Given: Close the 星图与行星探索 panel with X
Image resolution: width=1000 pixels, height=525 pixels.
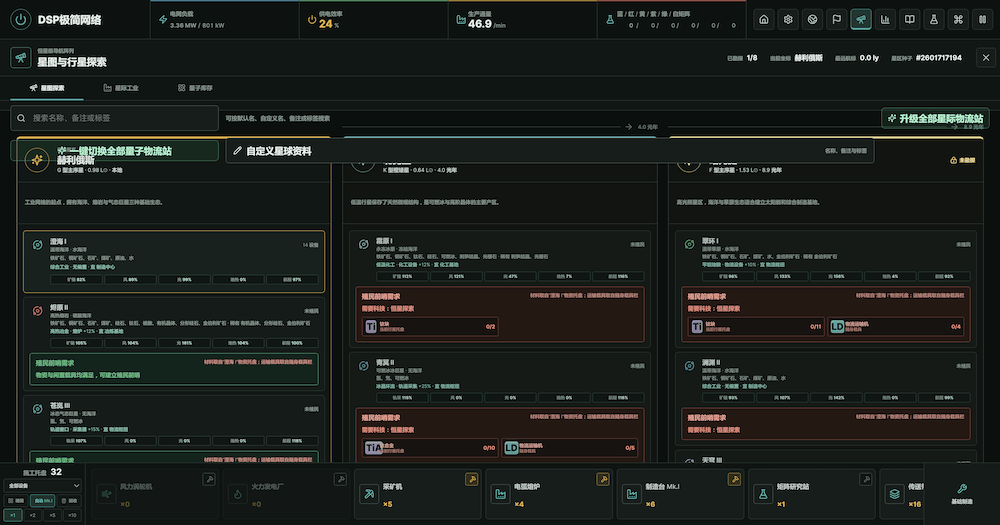Looking at the screenshot, I should point(986,58).
